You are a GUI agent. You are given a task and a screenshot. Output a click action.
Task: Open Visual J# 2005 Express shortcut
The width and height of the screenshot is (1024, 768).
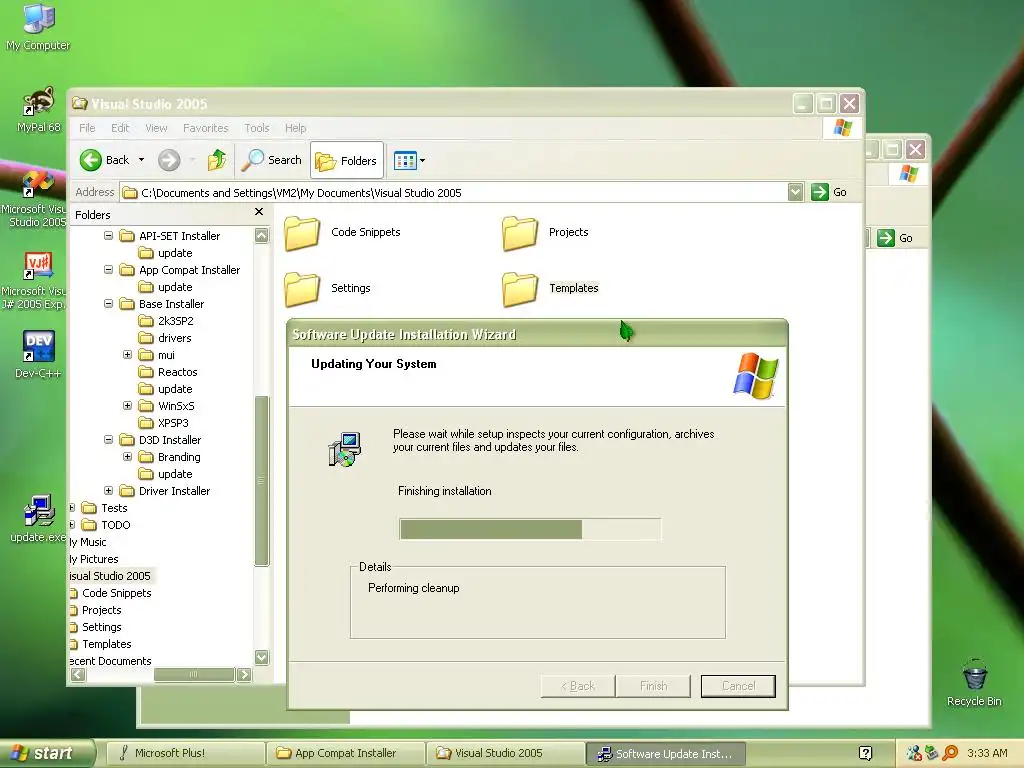[36, 281]
